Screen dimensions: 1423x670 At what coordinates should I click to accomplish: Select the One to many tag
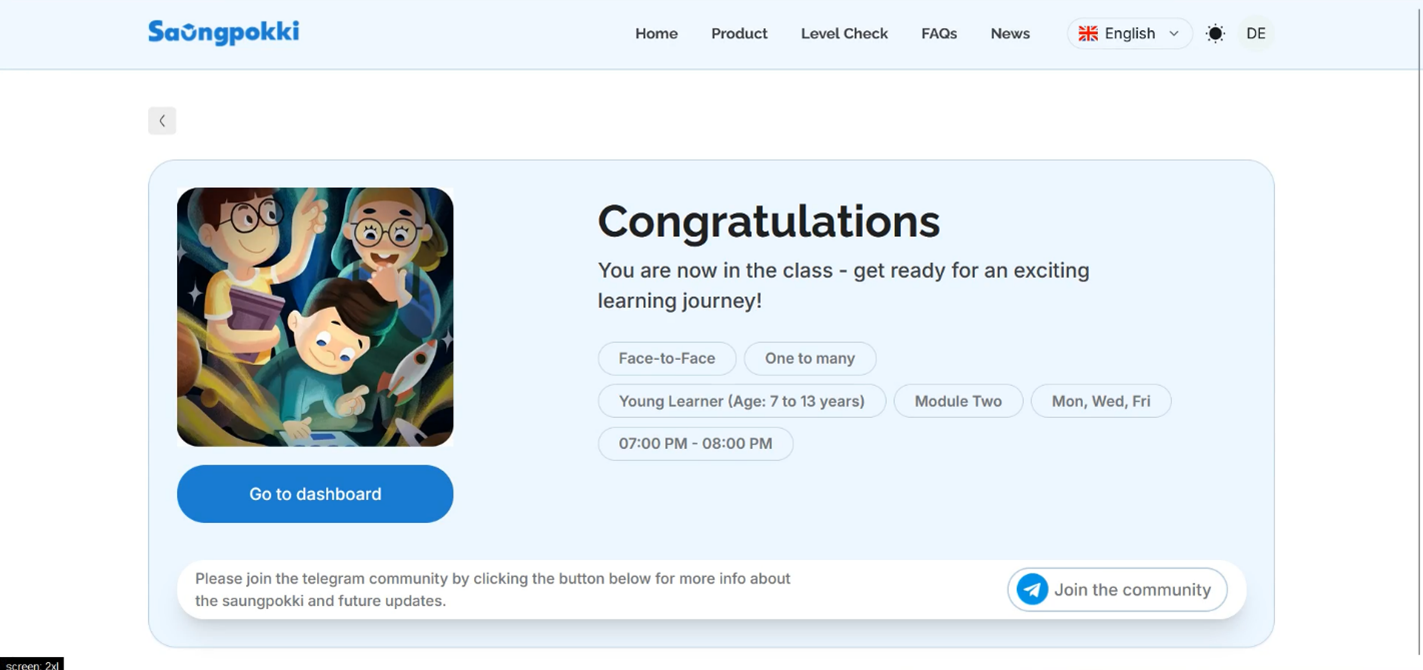tap(810, 358)
